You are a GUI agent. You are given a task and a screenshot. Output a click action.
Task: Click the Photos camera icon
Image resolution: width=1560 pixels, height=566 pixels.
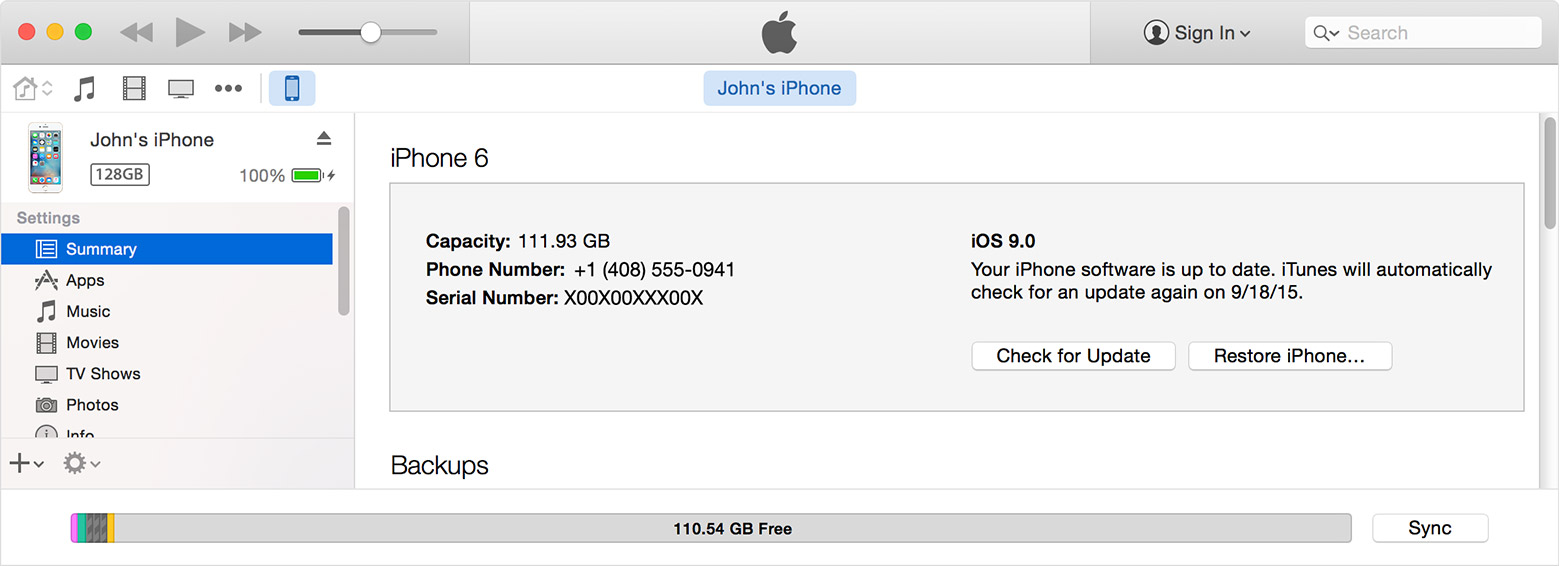coord(46,405)
